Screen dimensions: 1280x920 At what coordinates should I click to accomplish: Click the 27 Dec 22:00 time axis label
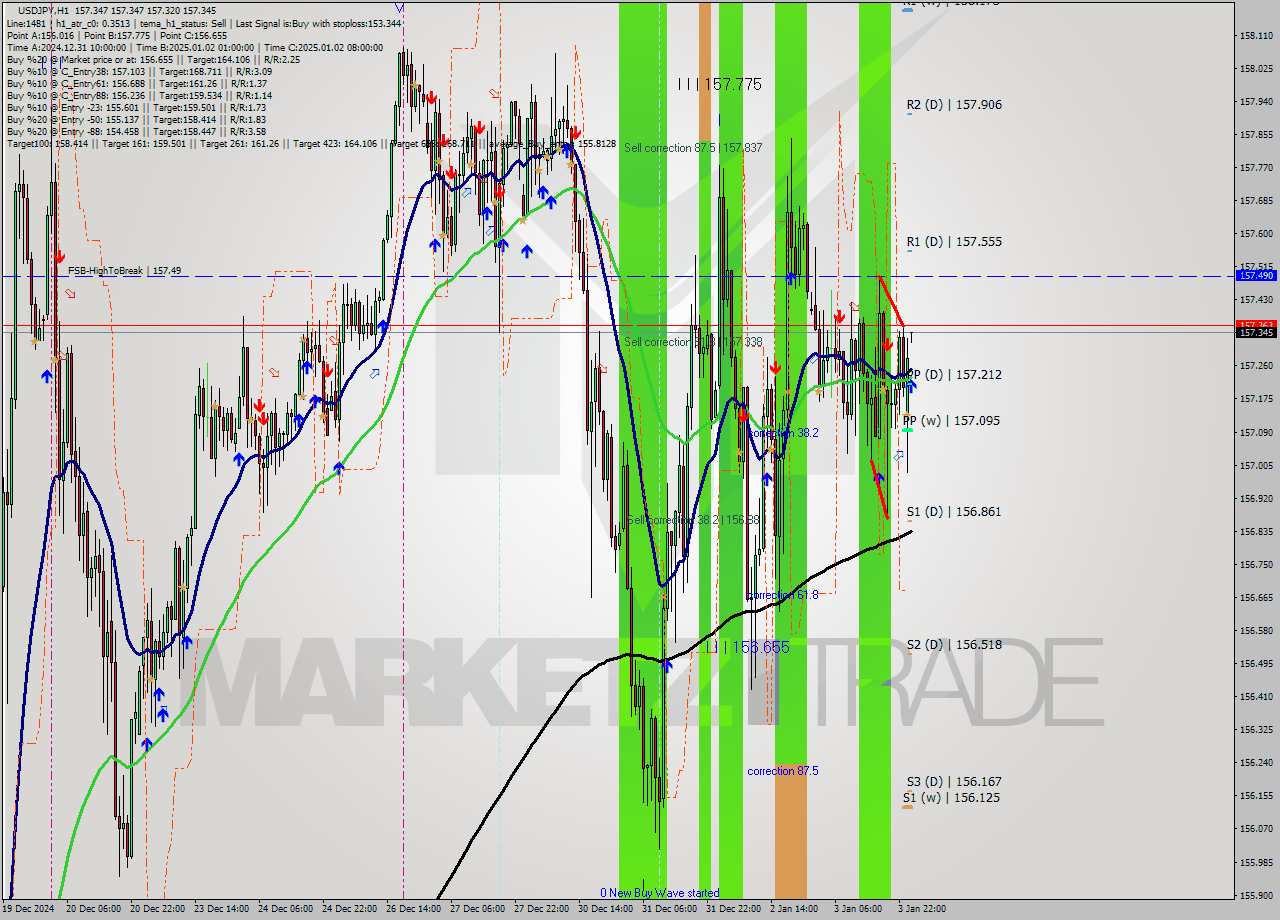(541, 909)
